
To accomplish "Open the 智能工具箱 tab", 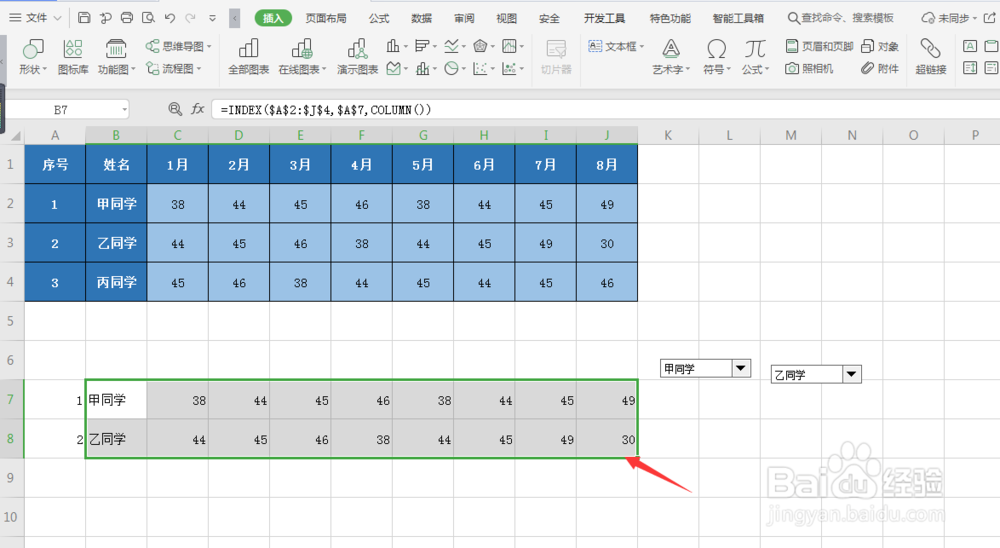I will 738,18.
